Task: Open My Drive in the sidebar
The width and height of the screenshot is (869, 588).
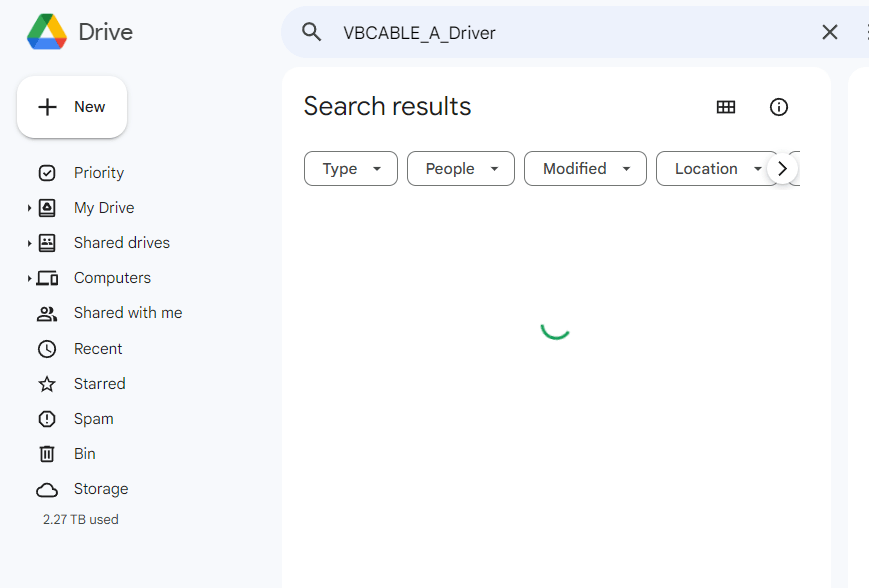Action: pos(104,208)
